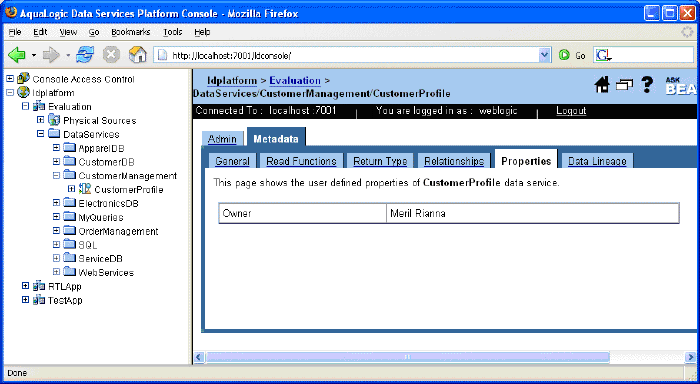
Task: Click the Google search engine icon
Action: (603, 55)
